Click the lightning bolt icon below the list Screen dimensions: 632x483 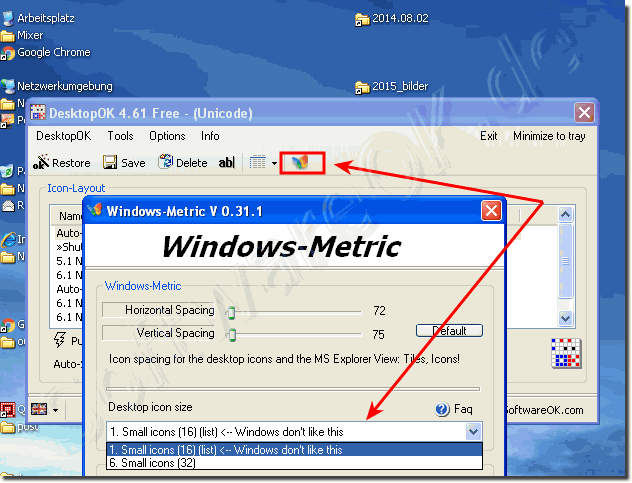[60, 339]
